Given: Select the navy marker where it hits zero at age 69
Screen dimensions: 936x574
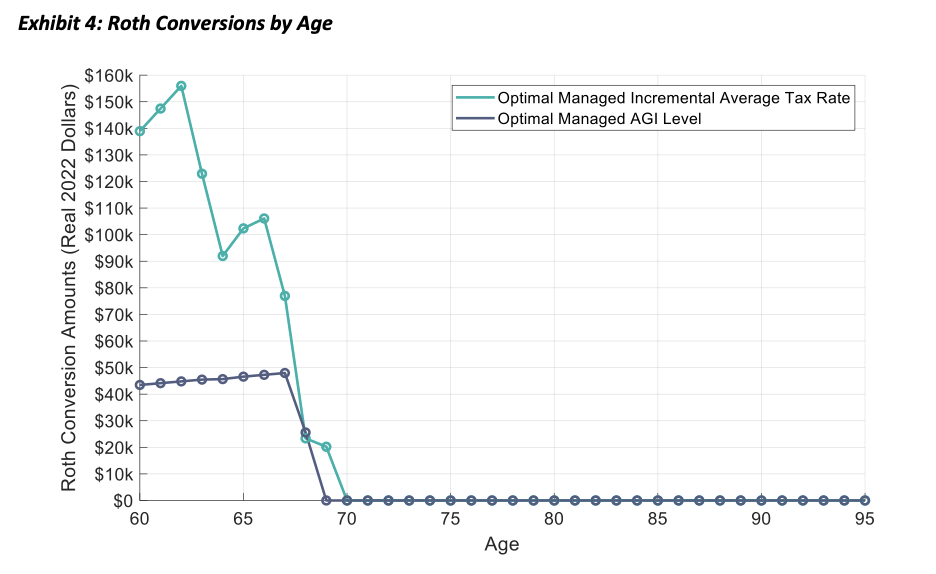Looking at the screenshot, I should (x=326, y=500).
